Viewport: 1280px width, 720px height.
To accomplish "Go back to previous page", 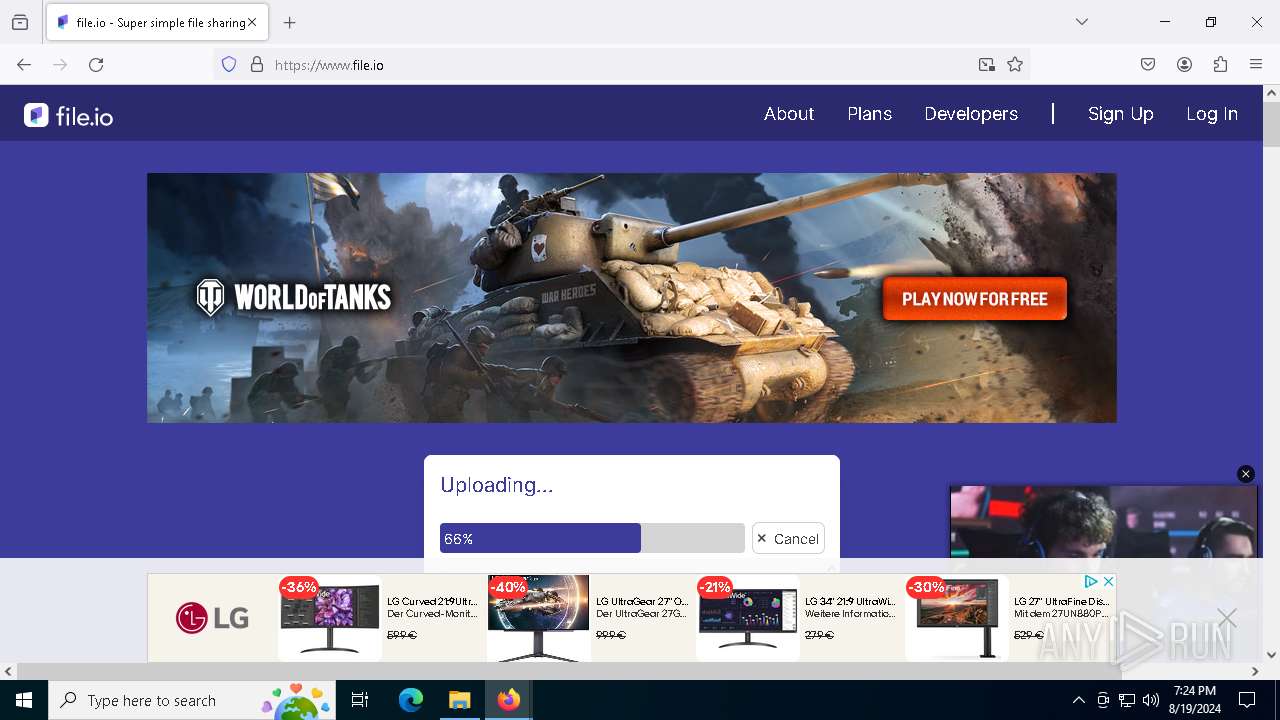I will tap(24, 65).
